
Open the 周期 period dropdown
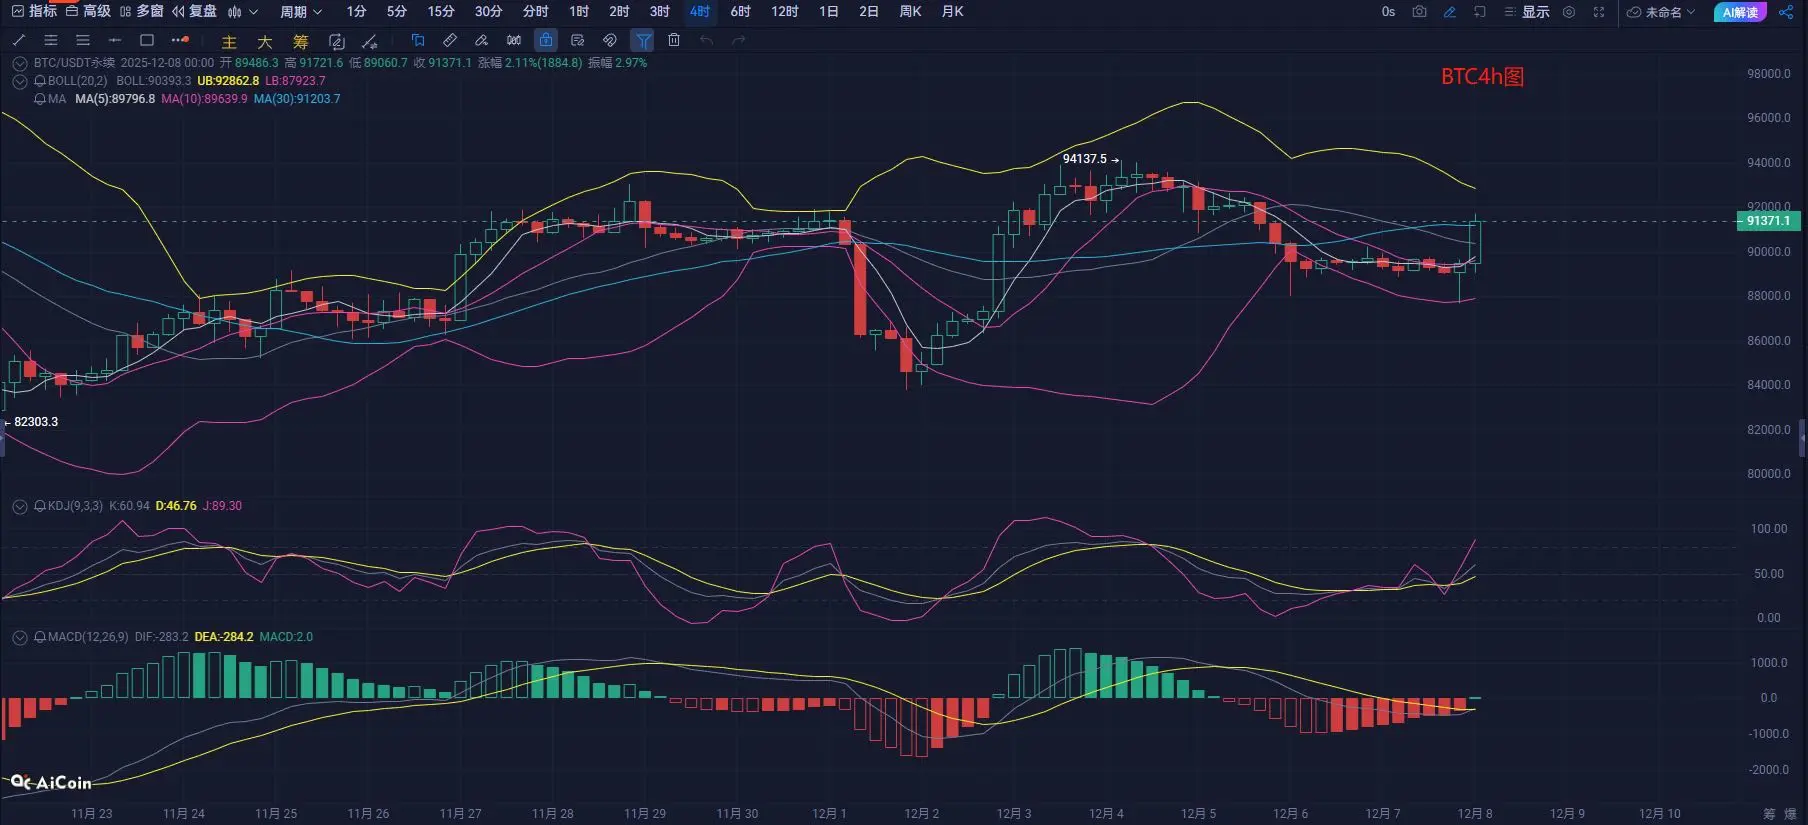[301, 12]
